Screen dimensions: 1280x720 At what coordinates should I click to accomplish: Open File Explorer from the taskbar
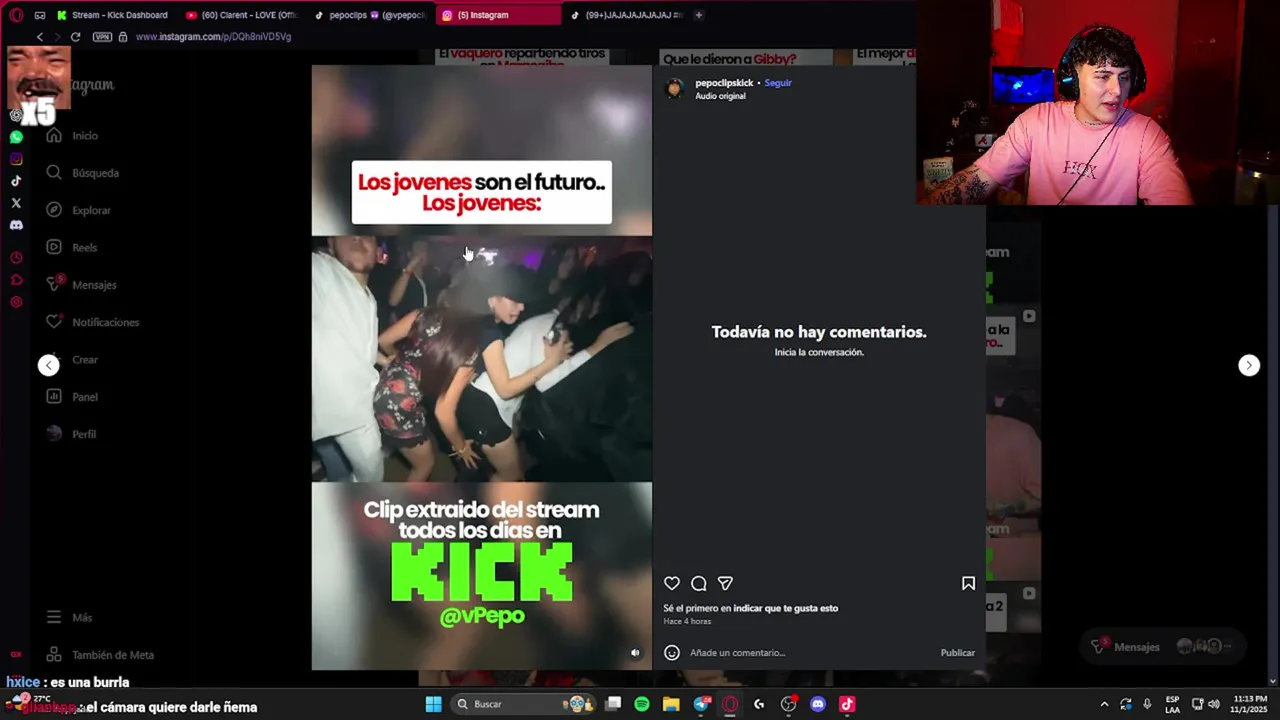click(671, 704)
